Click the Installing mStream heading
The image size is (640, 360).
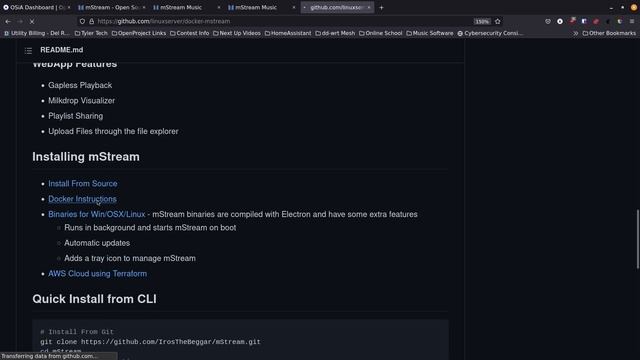coord(86,157)
